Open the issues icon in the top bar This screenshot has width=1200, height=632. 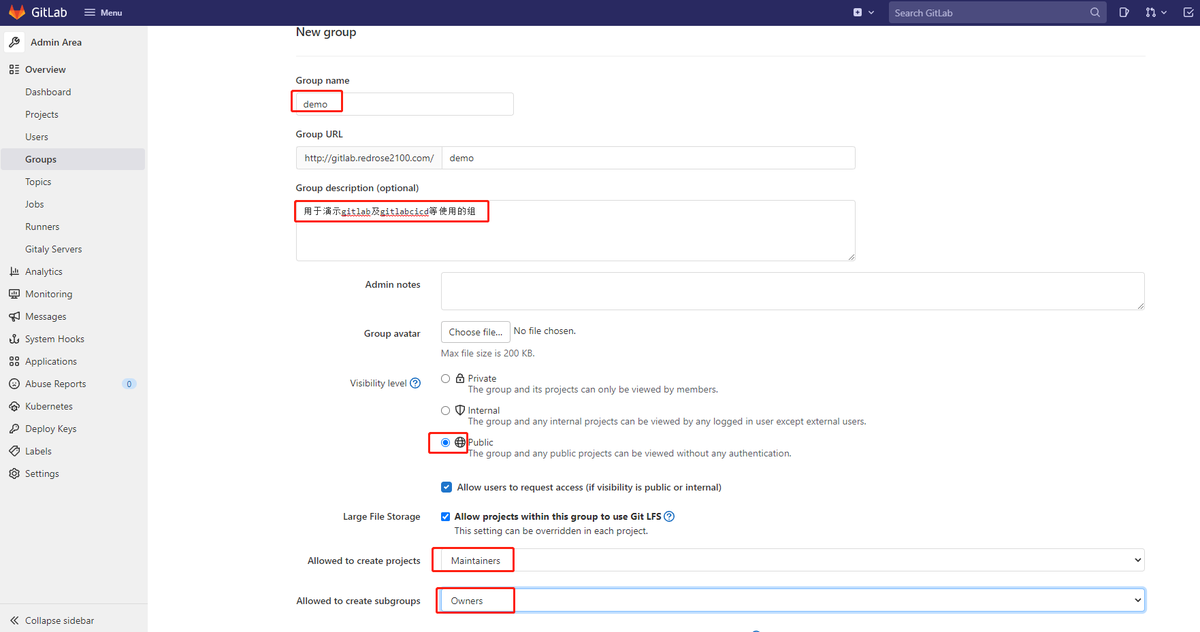[x=1124, y=13]
